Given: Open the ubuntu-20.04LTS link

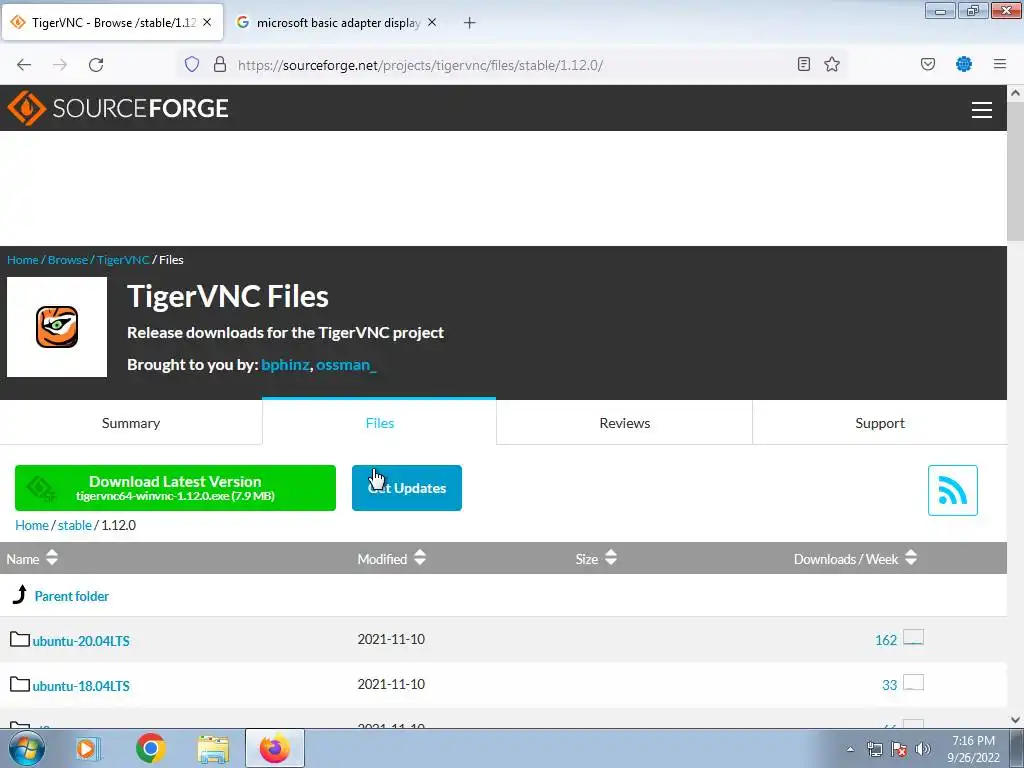Looking at the screenshot, I should [81, 641].
